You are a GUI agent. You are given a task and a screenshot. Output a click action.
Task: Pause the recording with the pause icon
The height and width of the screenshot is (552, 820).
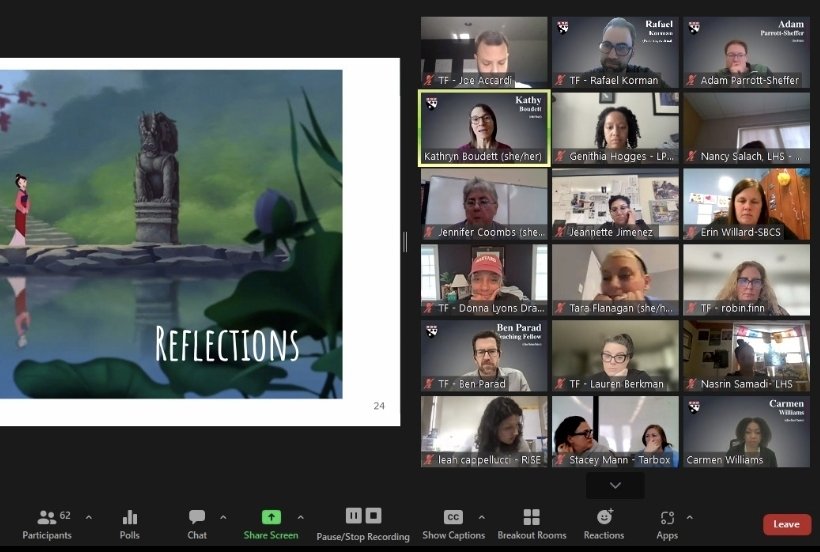pos(354,516)
